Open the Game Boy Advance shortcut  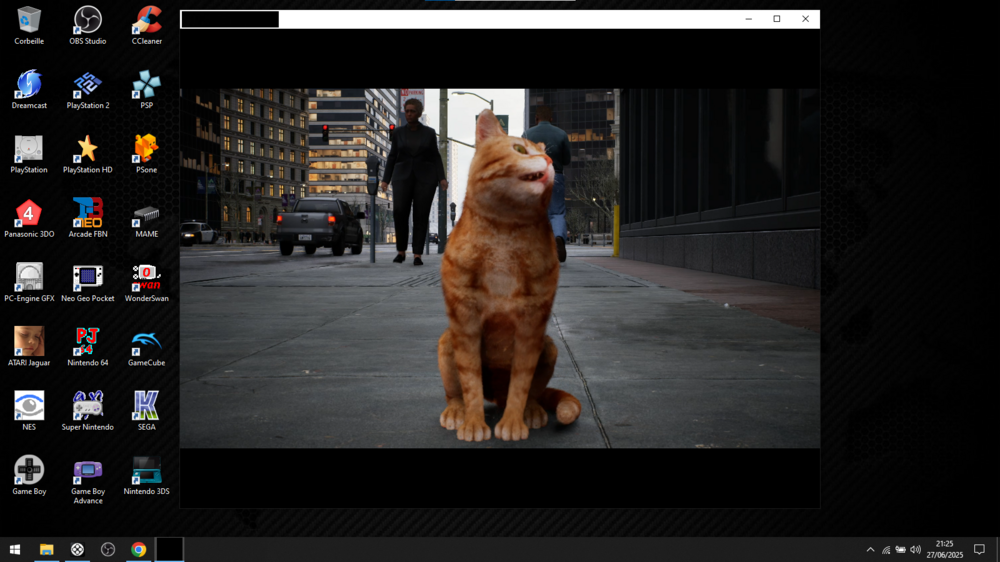pyautogui.click(x=88, y=470)
